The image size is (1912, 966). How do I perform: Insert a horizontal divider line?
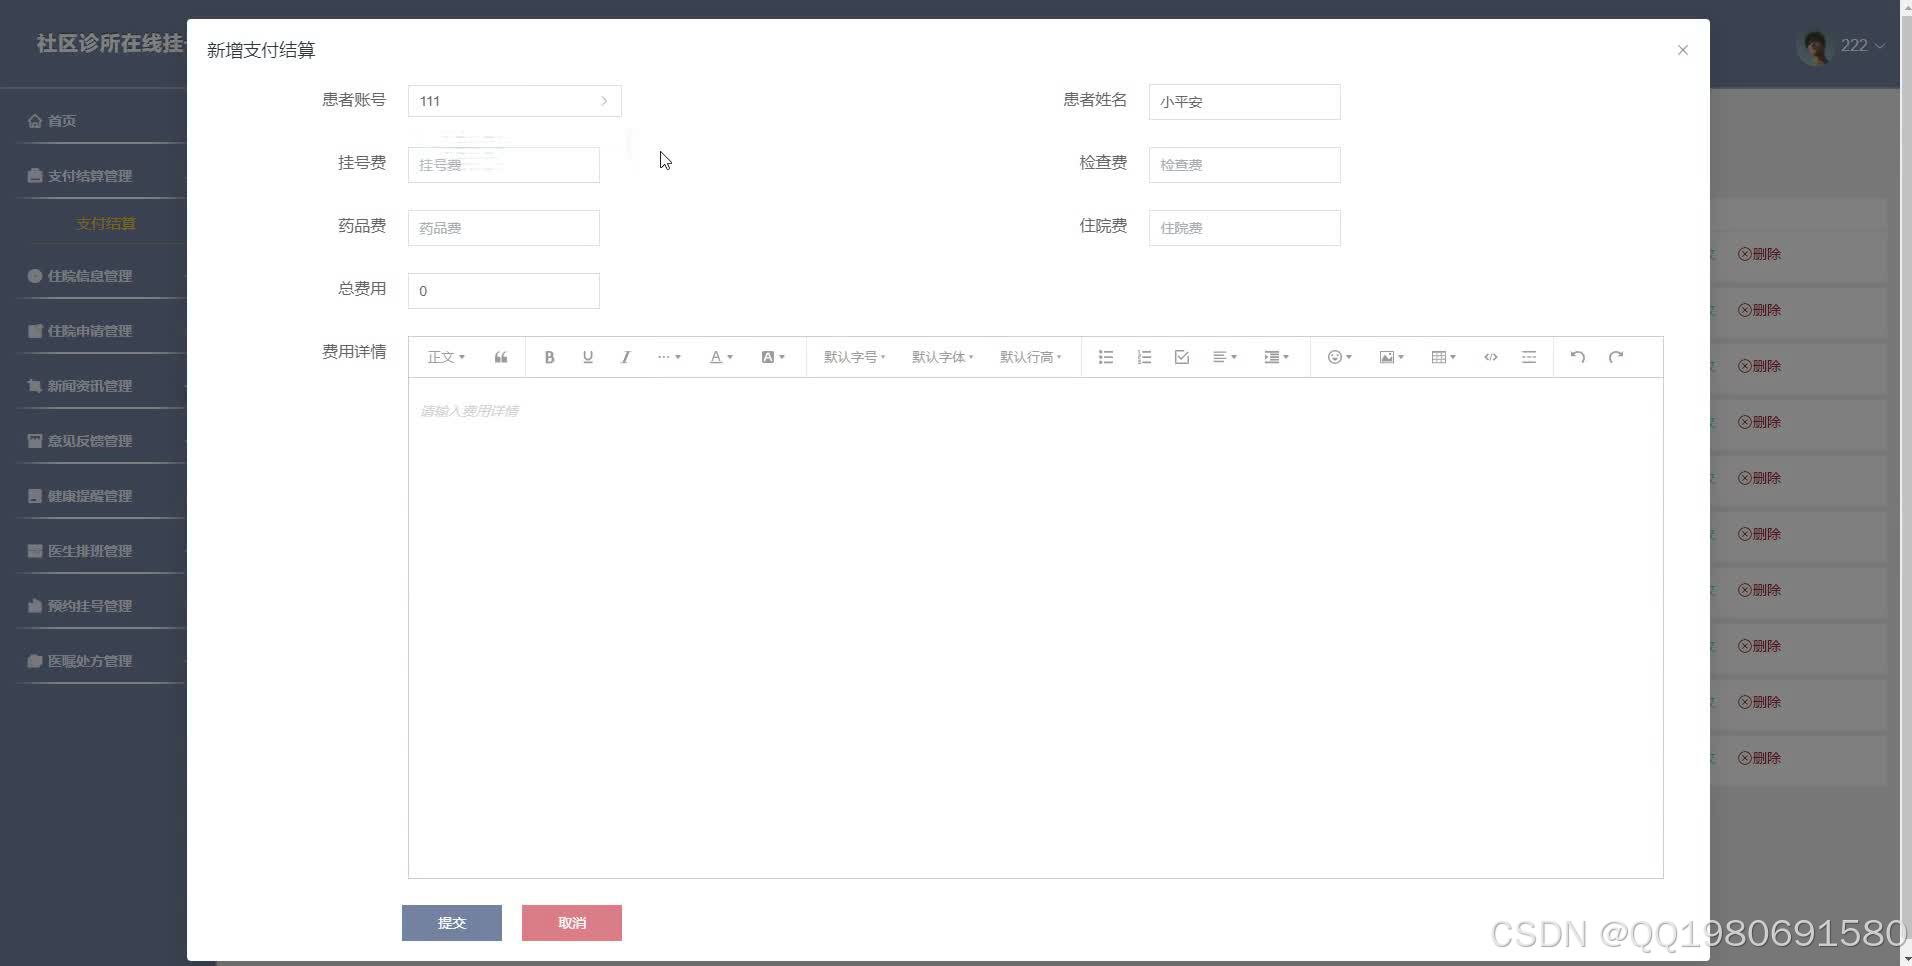(1529, 357)
